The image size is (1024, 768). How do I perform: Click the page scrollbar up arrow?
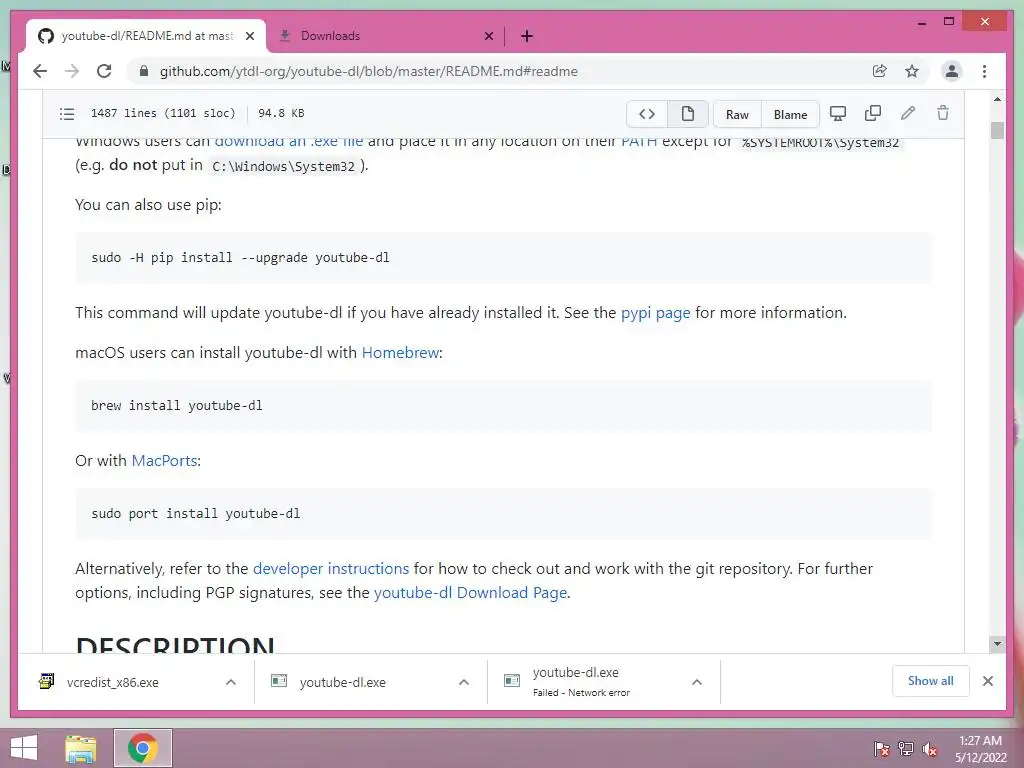tap(997, 99)
